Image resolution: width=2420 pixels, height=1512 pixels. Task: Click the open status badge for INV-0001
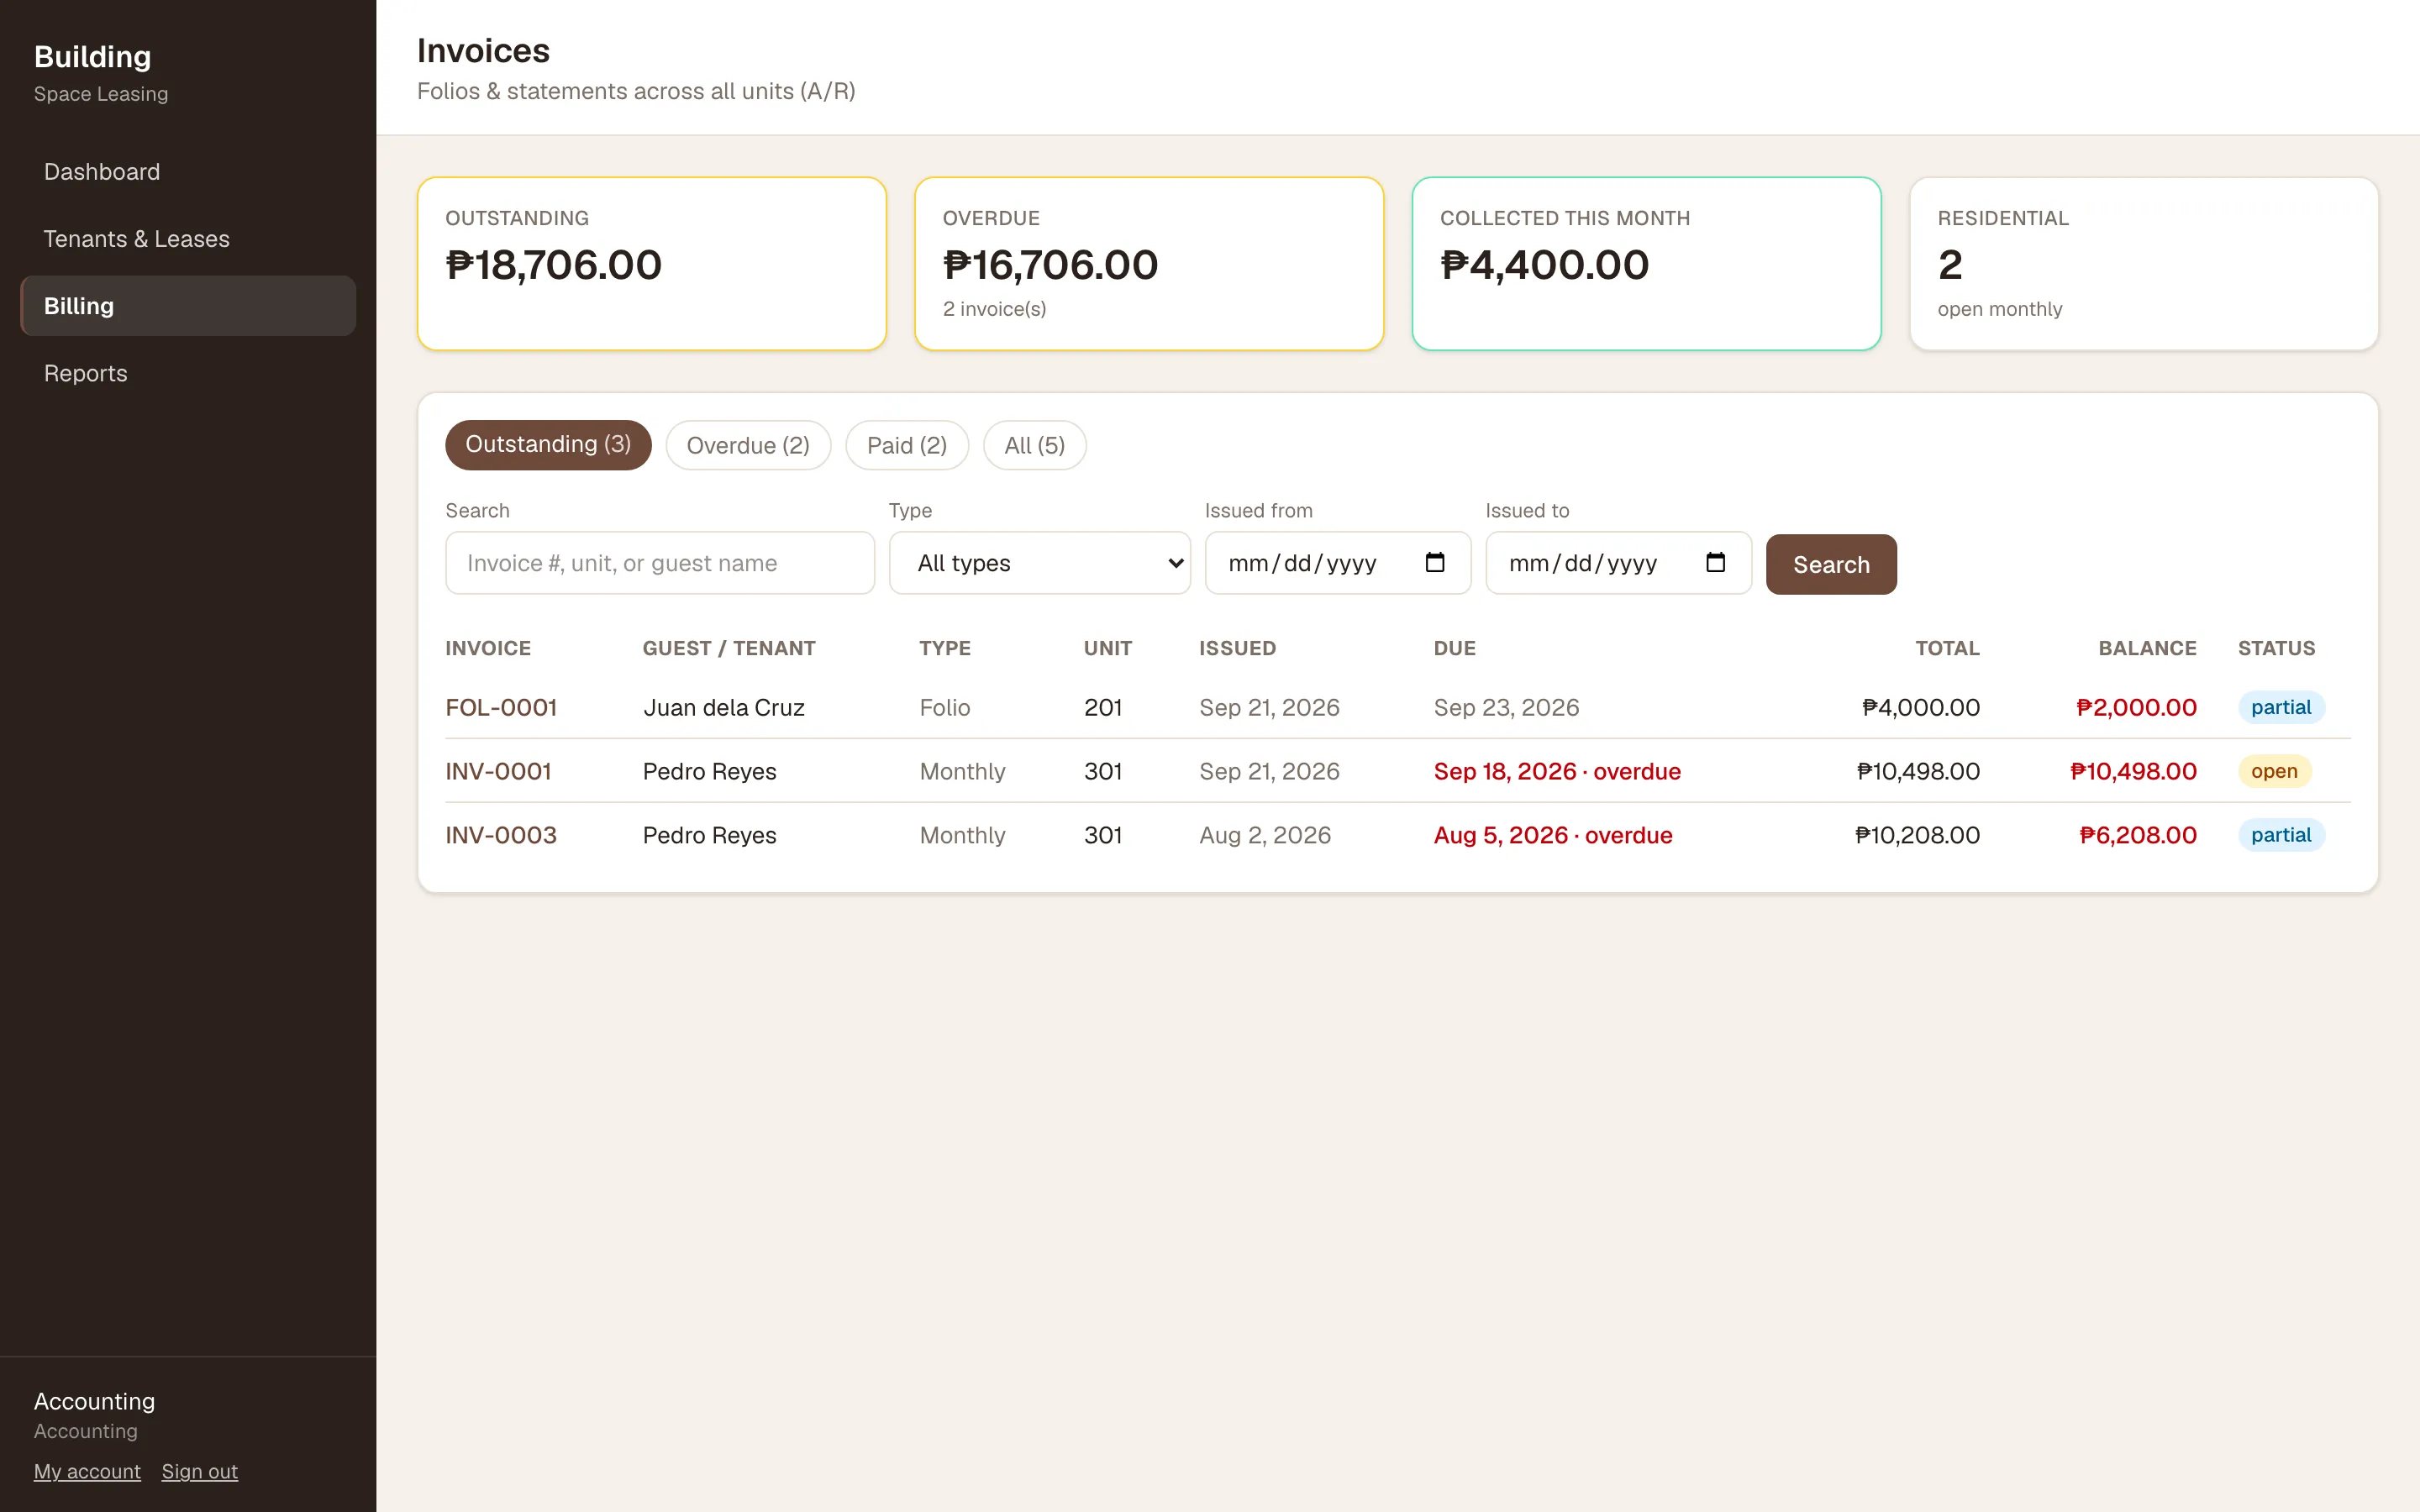click(x=2274, y=771)
